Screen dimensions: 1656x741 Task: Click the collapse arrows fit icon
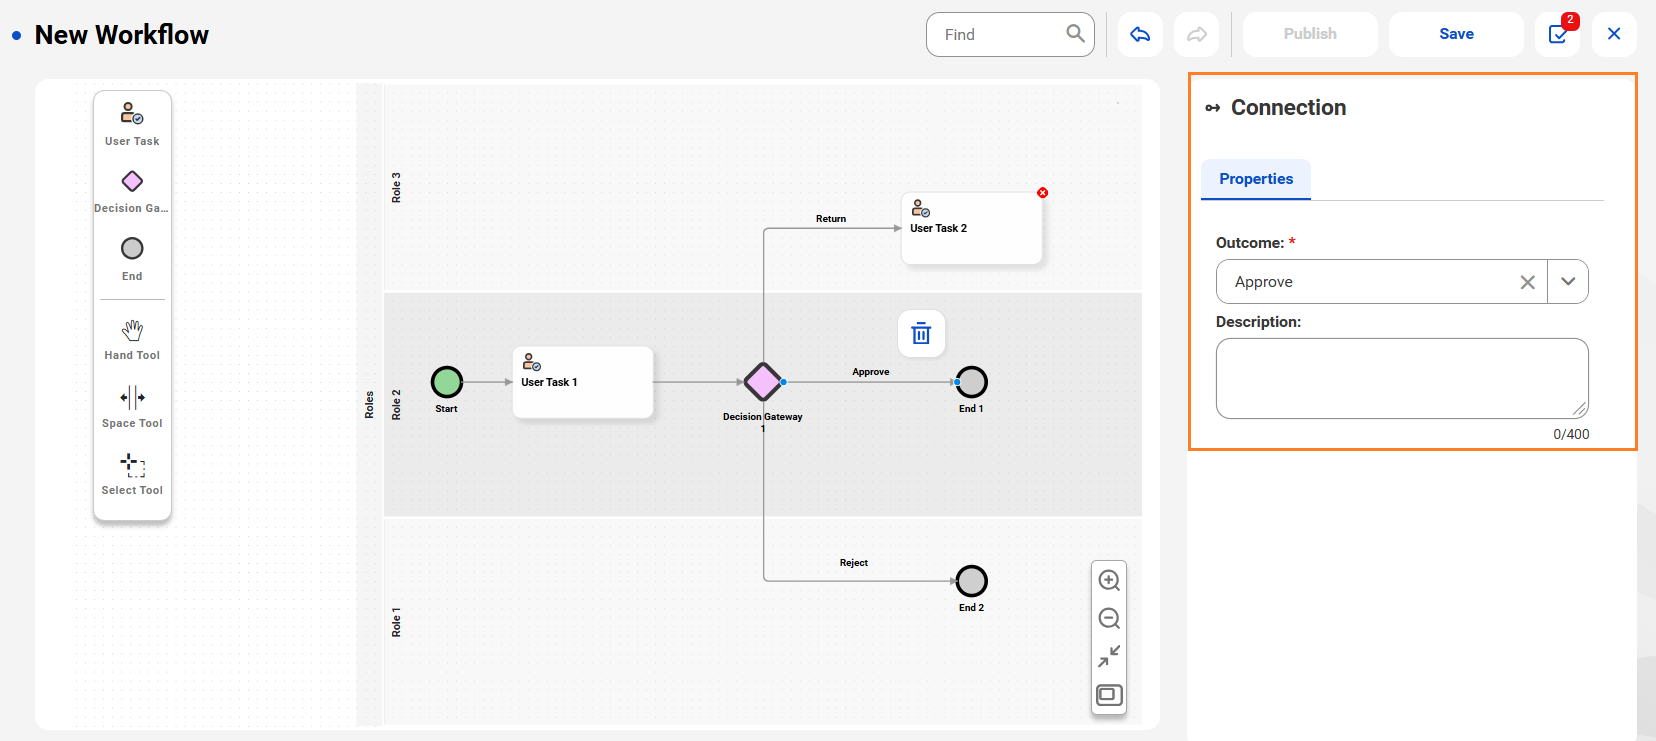(x=1109, y=656)
